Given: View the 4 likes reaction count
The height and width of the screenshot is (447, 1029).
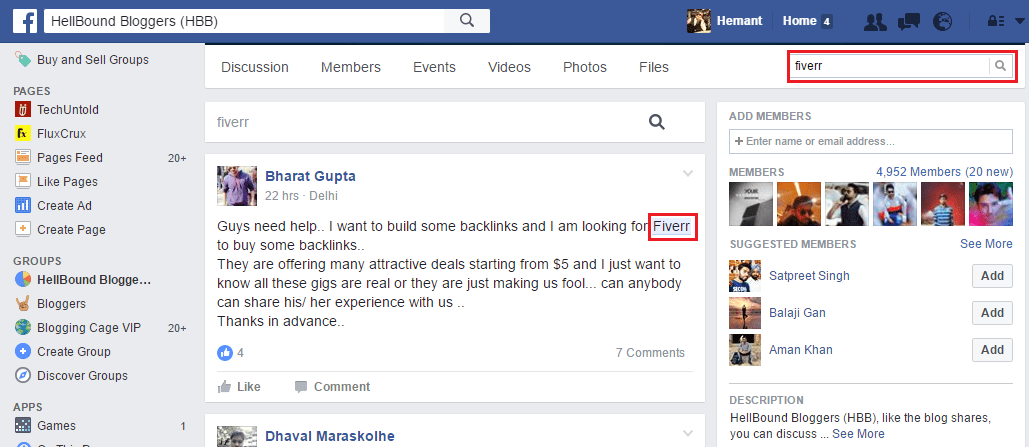Looking at the screenshot, I should pos(230,352).
